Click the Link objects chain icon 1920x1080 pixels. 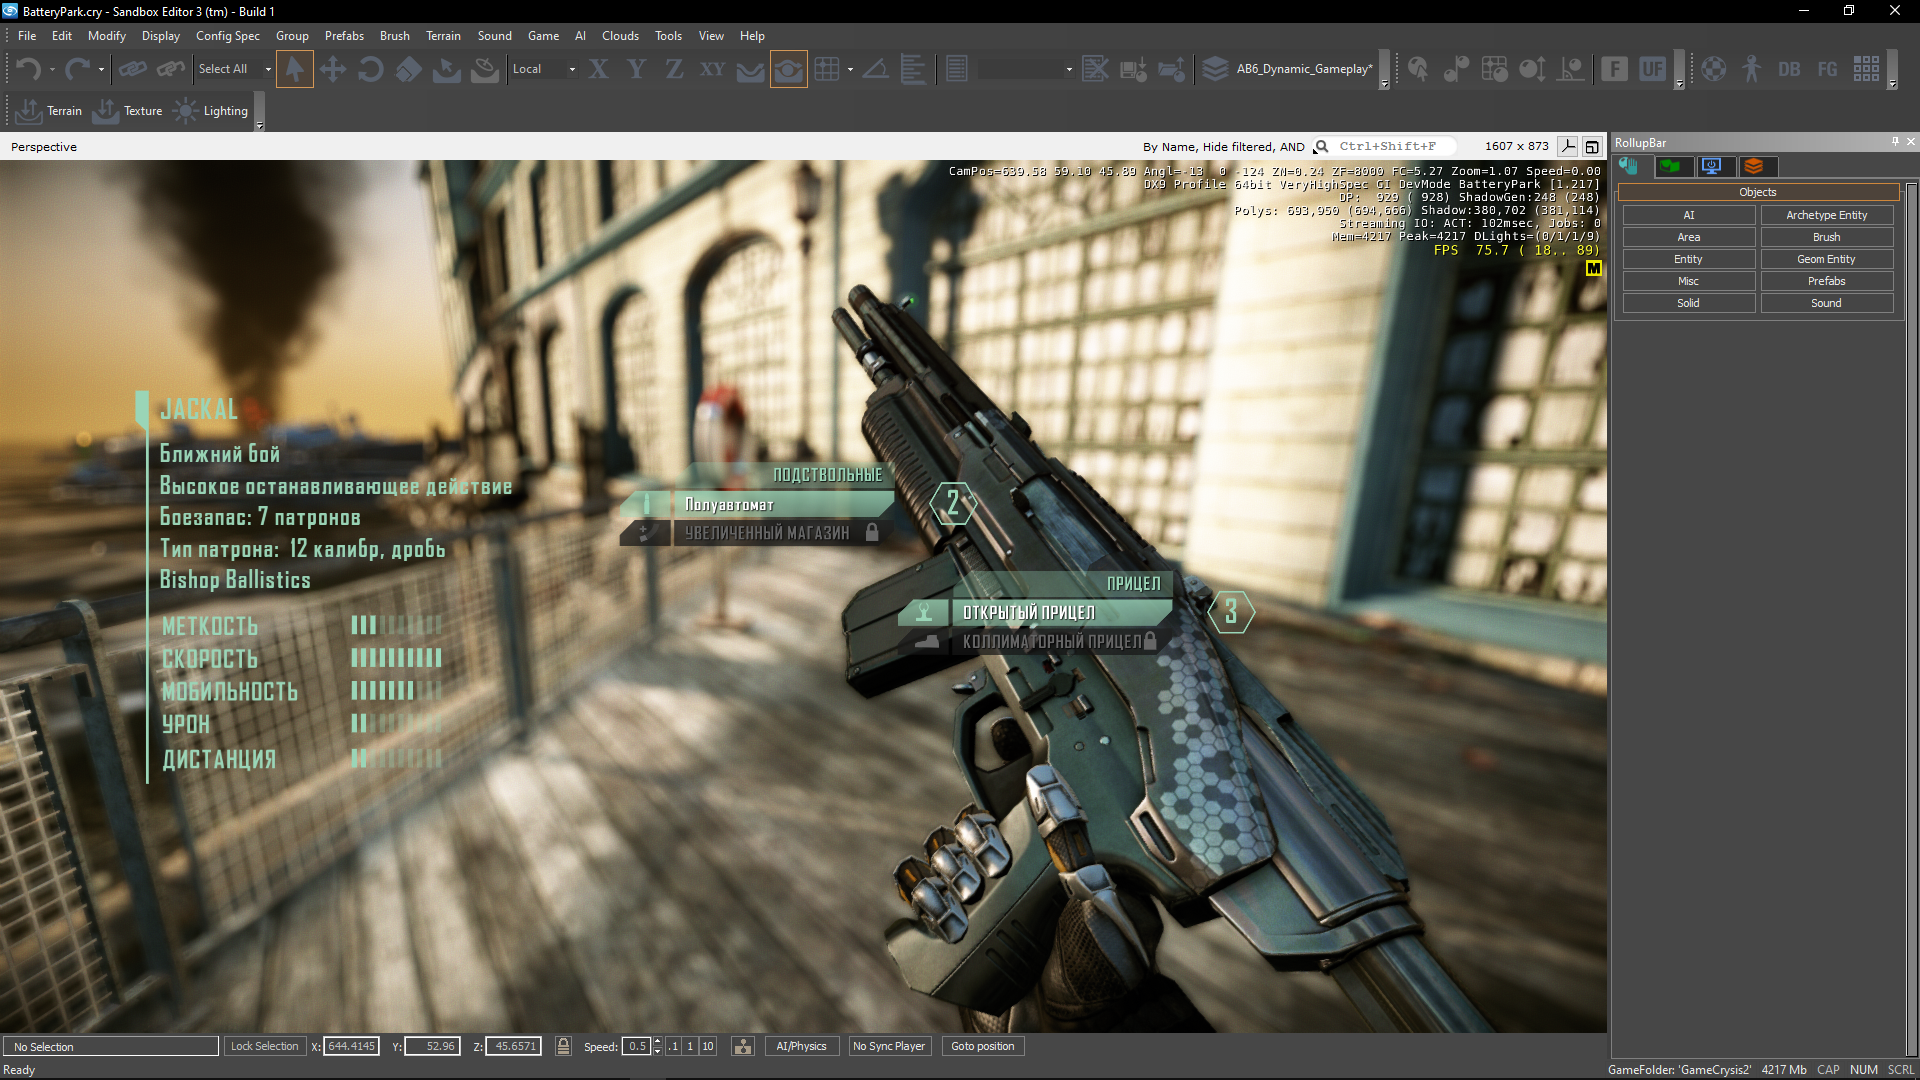132,69
